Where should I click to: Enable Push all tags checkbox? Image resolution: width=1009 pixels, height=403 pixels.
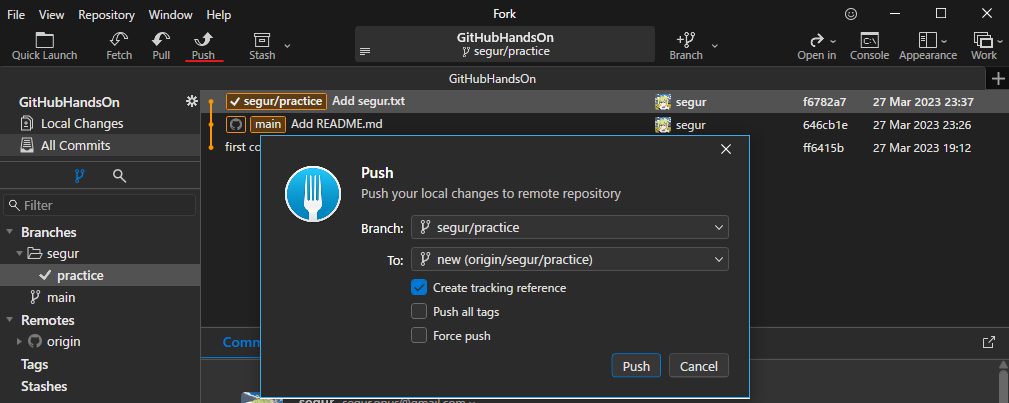420,312
